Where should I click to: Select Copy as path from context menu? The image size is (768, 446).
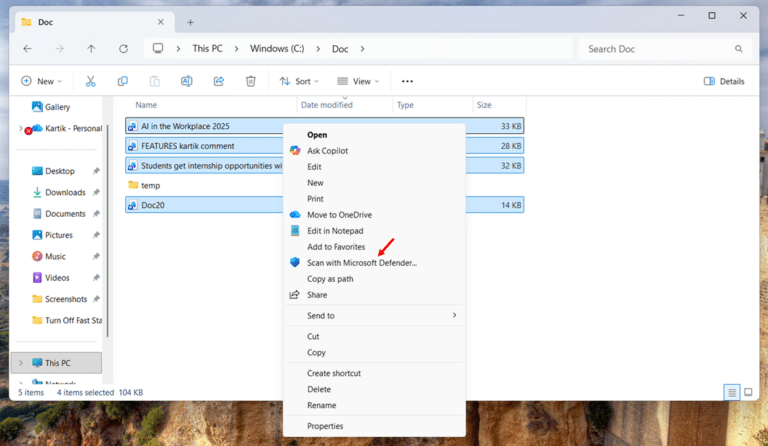(330, 279)
